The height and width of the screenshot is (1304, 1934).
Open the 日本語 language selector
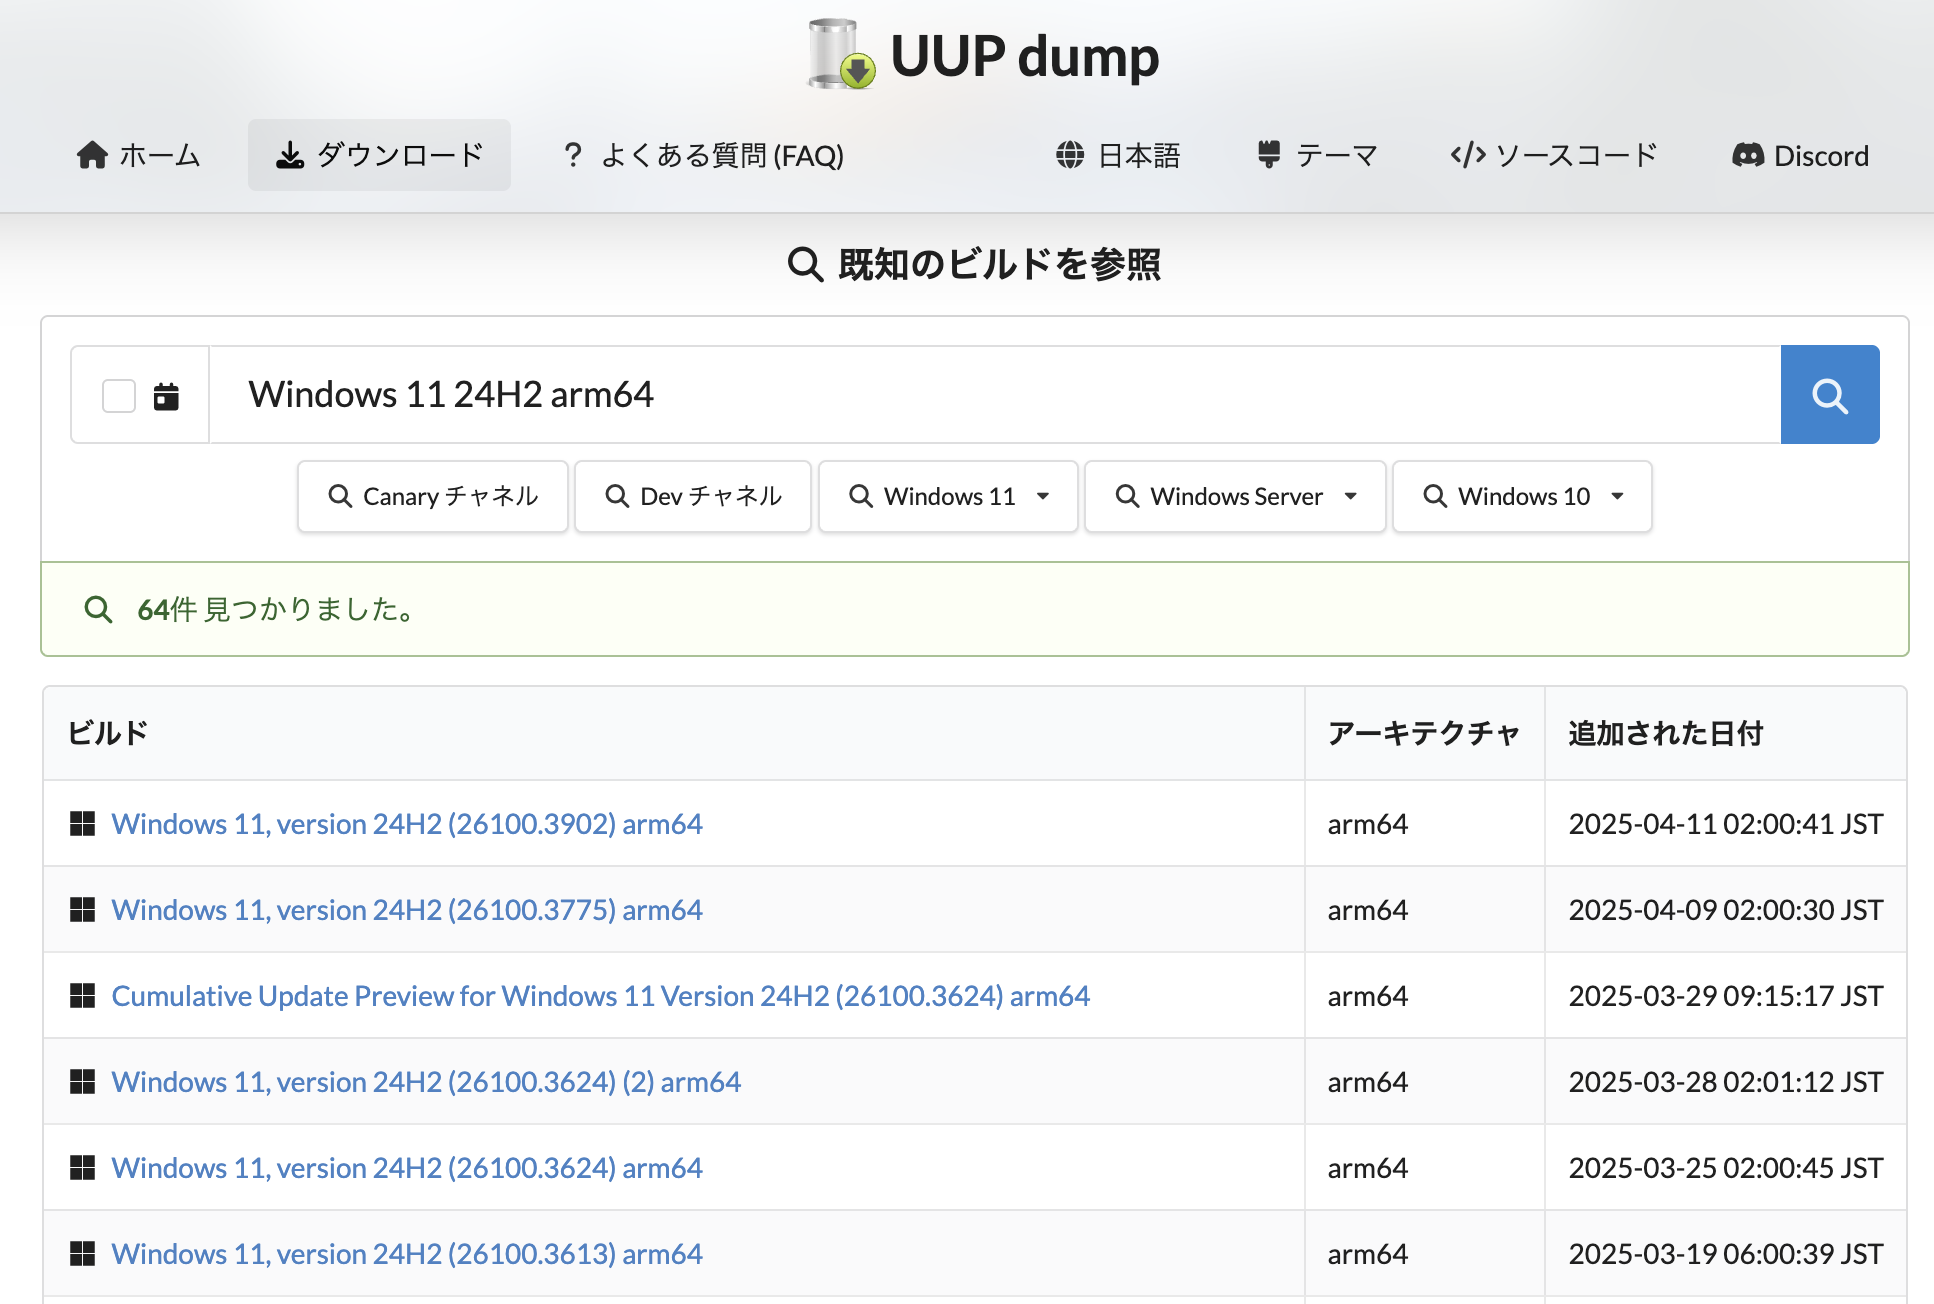tap(1118, 155)
